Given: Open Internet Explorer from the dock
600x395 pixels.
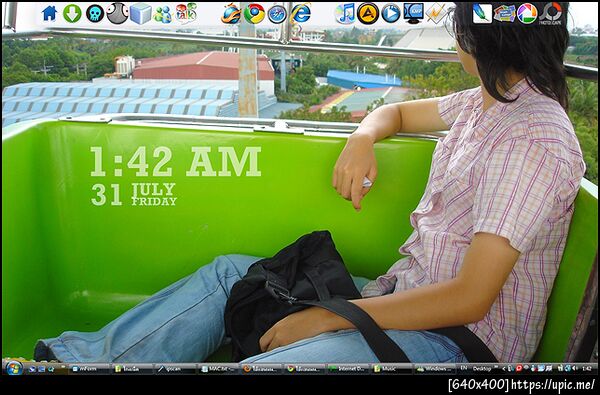Looking at the screenshot, I should coord(301,13).
